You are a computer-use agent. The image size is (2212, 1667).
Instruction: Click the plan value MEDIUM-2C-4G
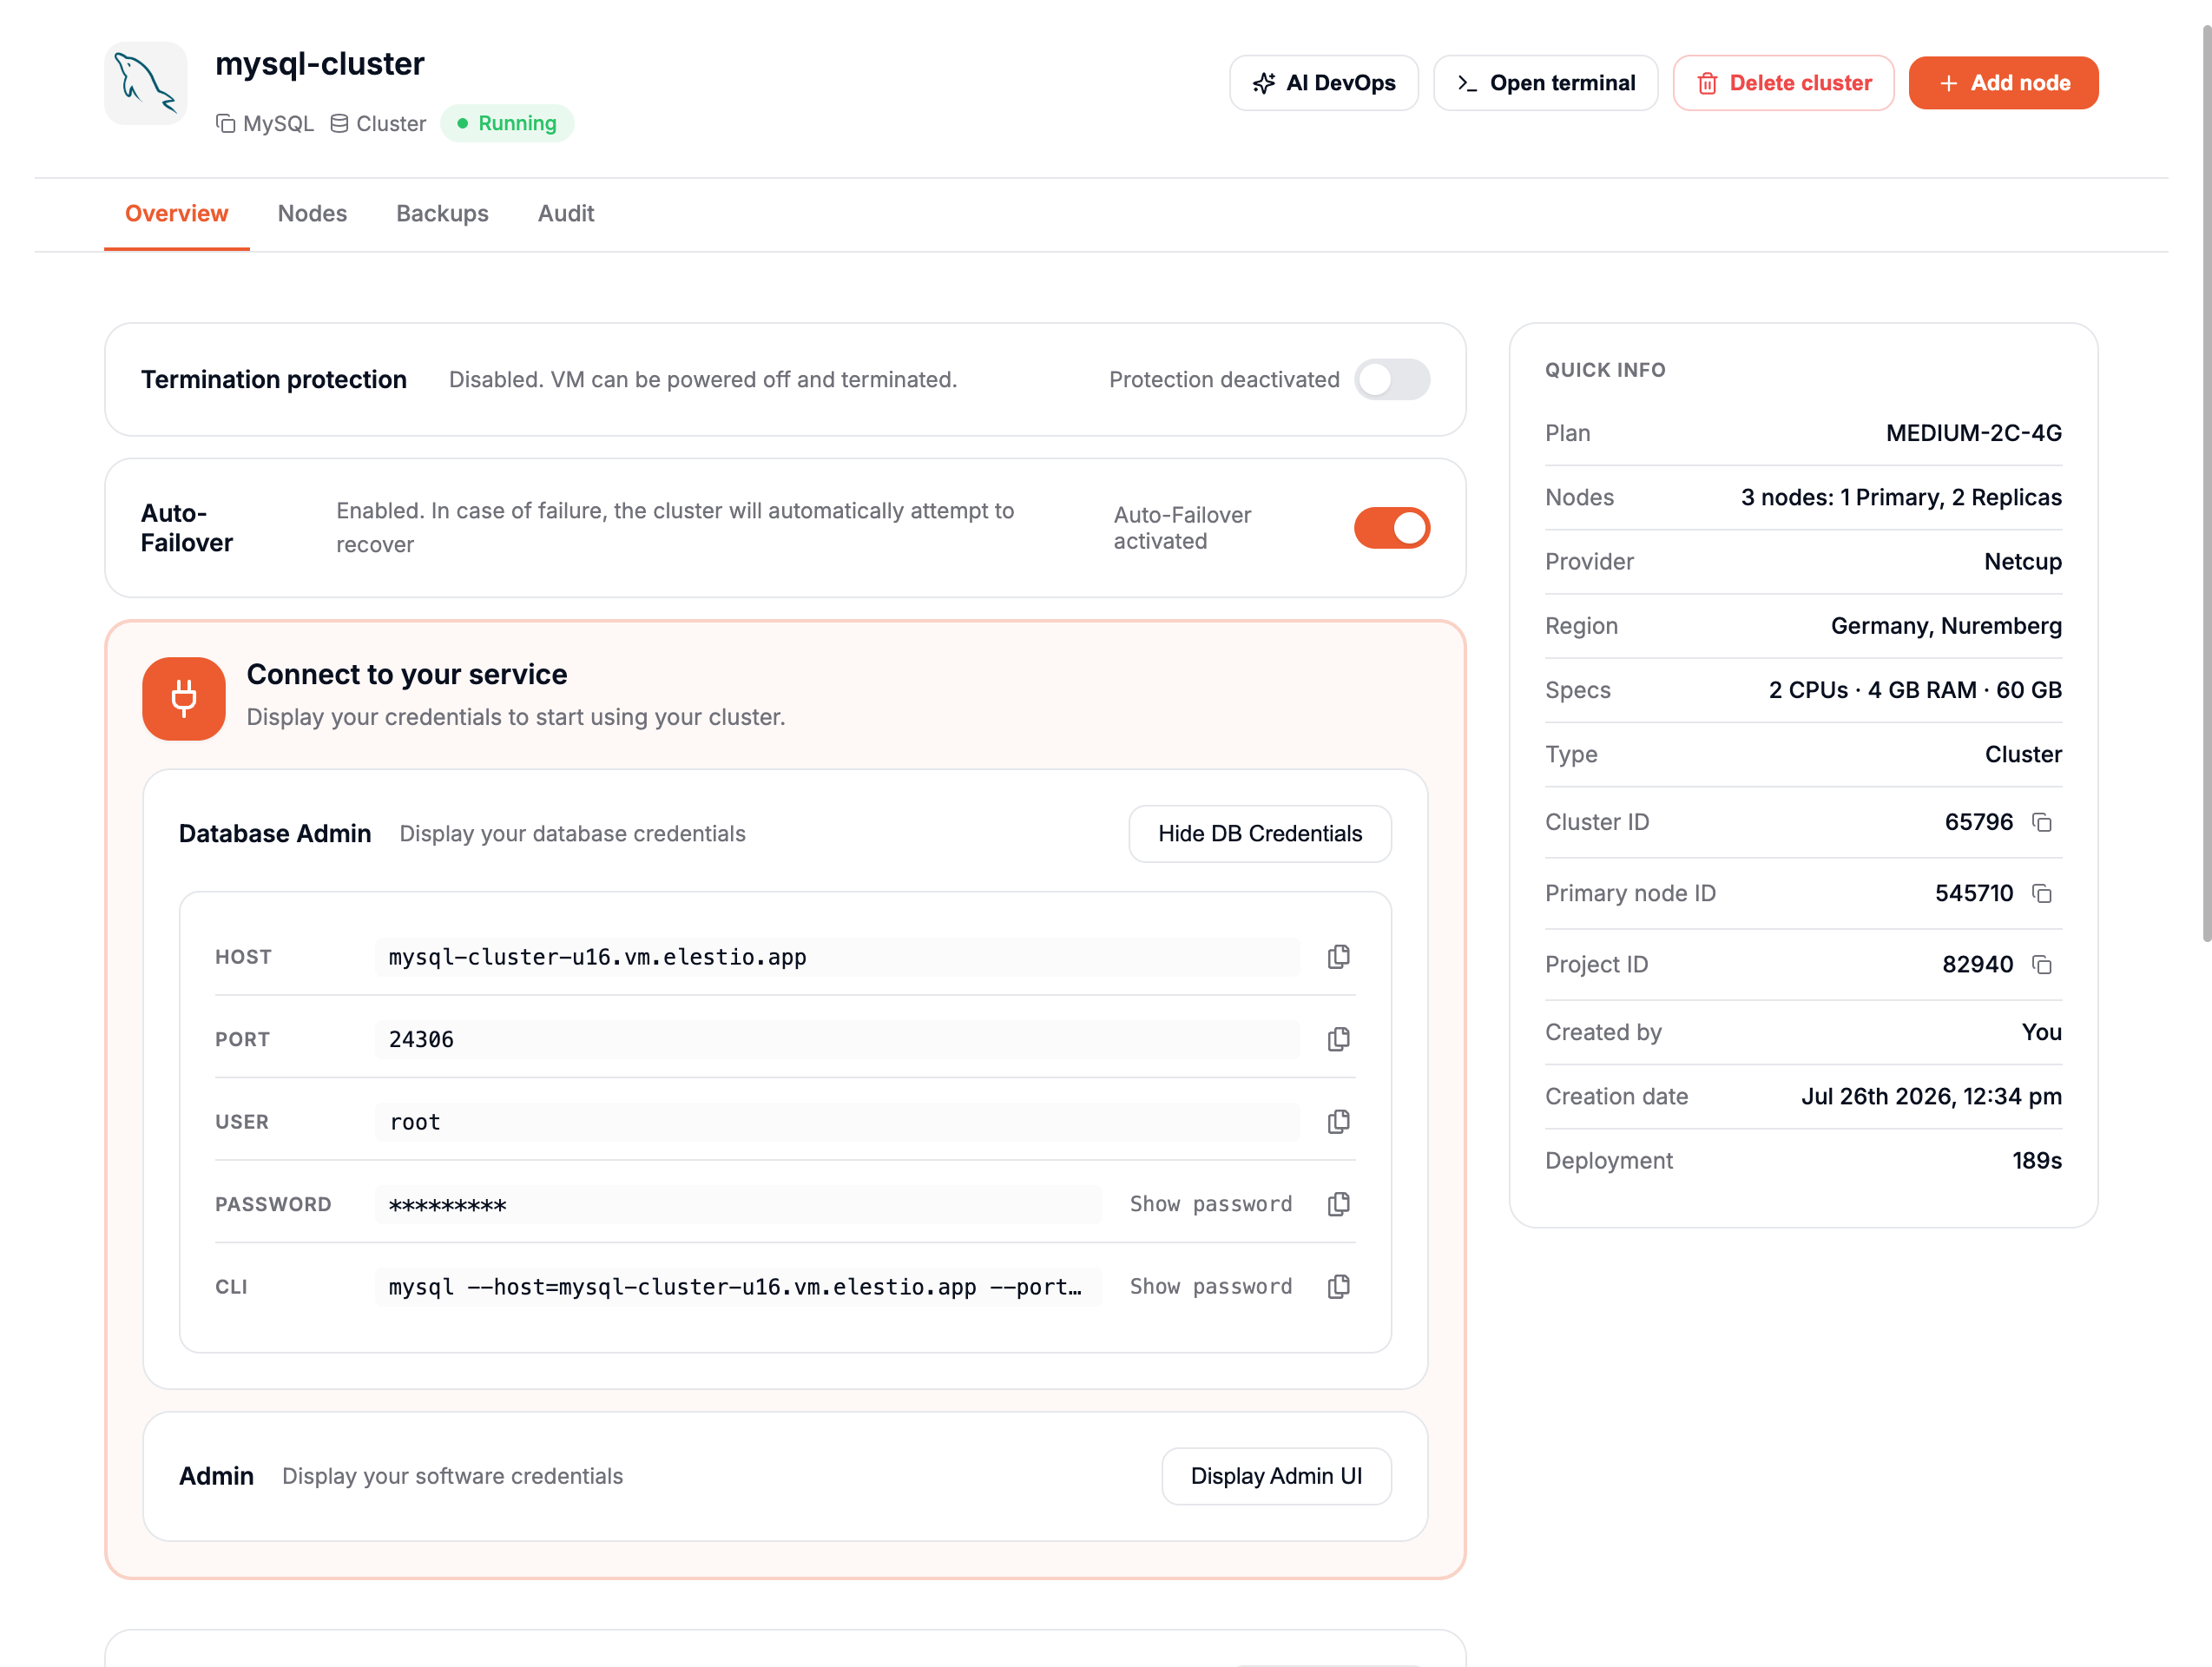(x=1974, y=433)
